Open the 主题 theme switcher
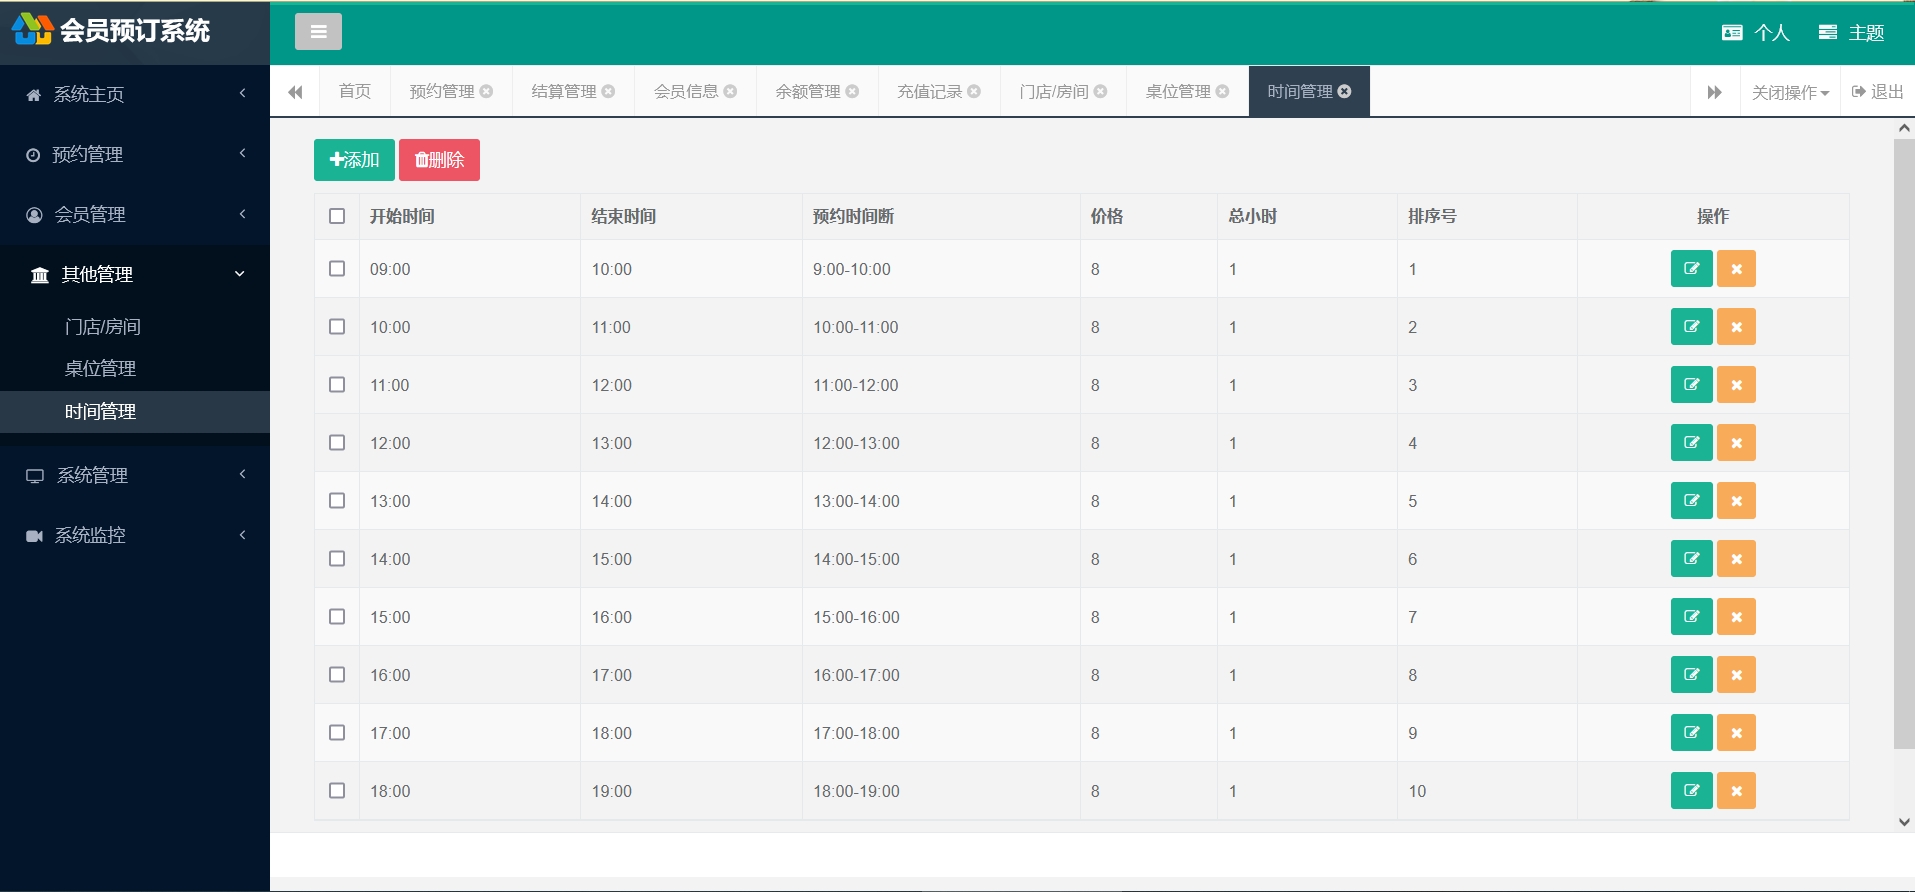 [x=1851, y=32]
